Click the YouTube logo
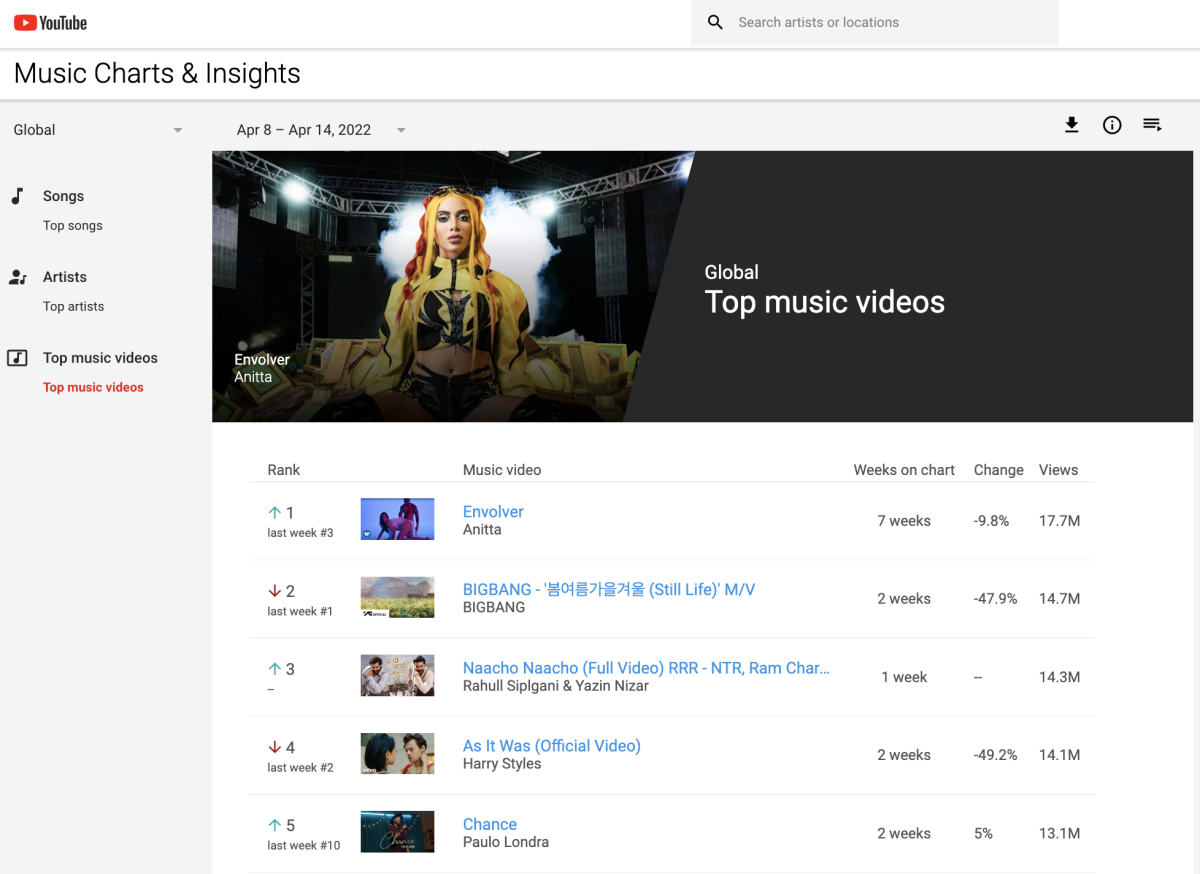1200x874 pixels. pos(50,22)
